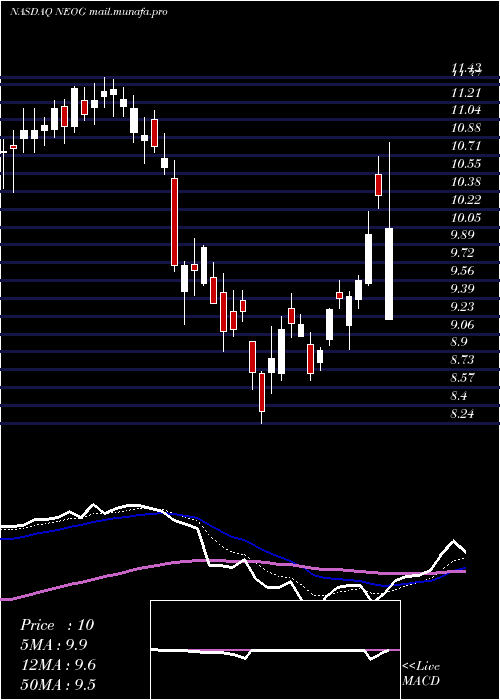Click the 10.22 price axis label
This screenshot has width=500, height=700.
pyautogui.click(x=467, y=200)
